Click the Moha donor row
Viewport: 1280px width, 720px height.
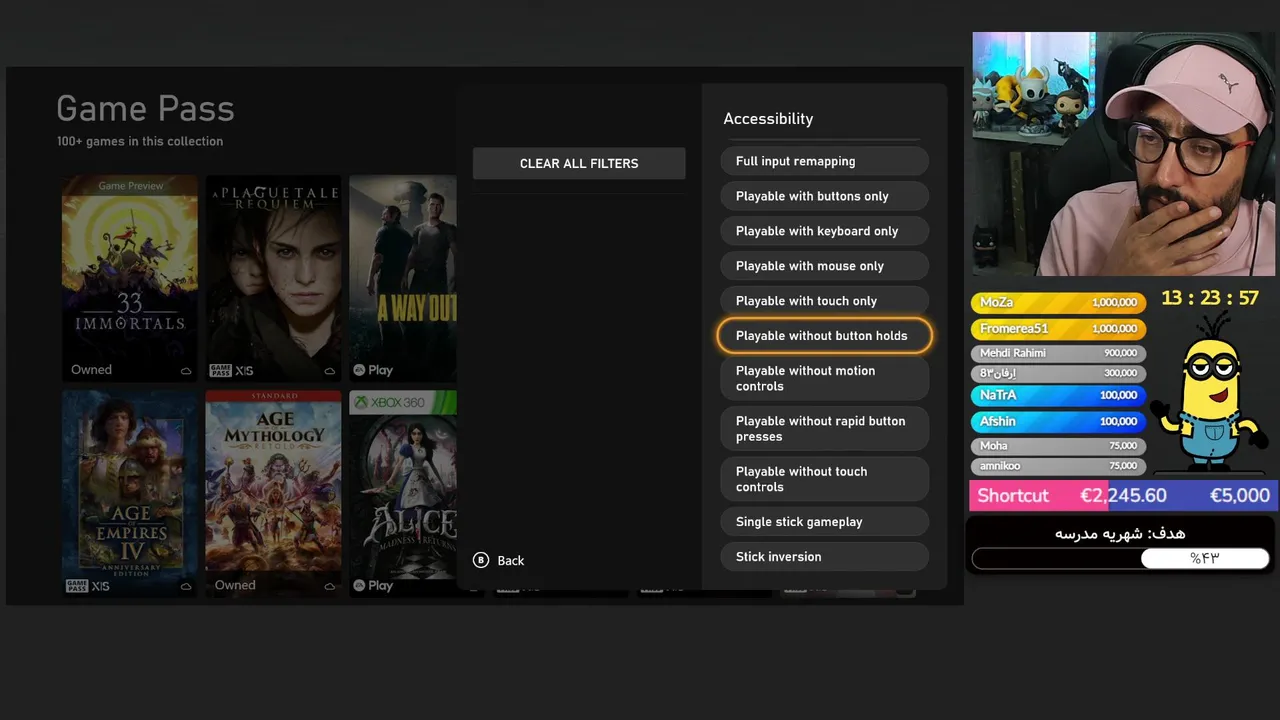point(1058,446)
